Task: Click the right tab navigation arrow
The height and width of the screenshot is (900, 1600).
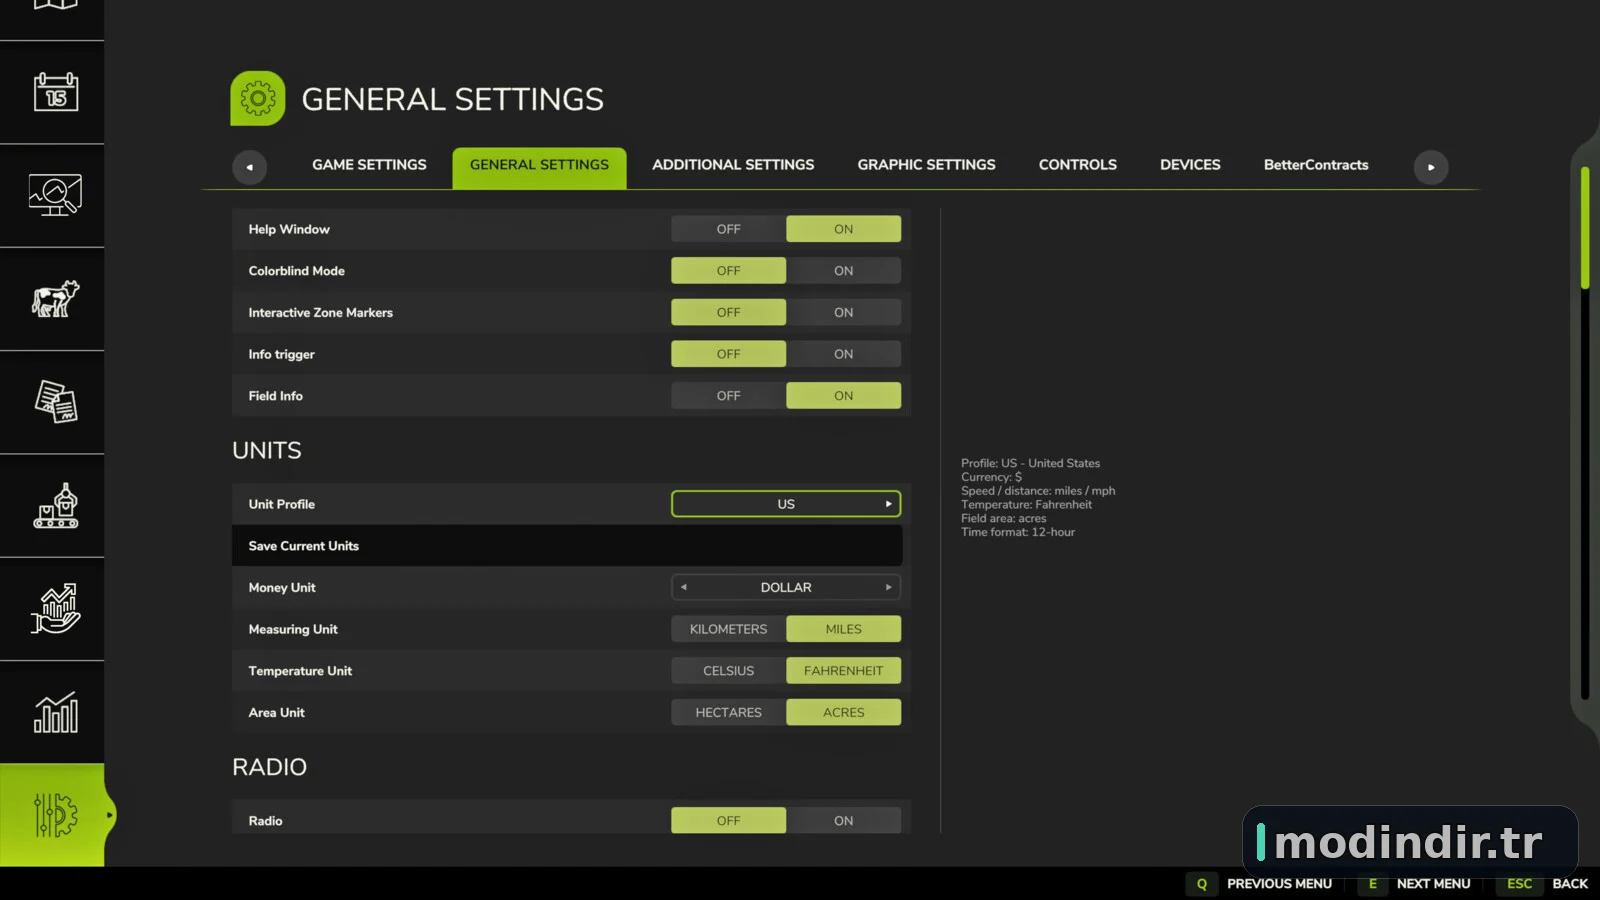Action: pyautogui.click(x=1431, y=167)
